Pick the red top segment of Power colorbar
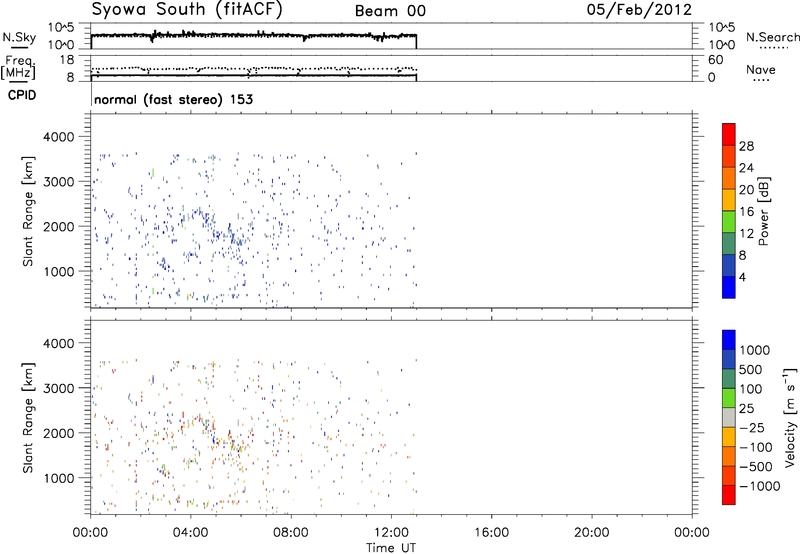The image size is (800, 554). (x=729, y=134)
